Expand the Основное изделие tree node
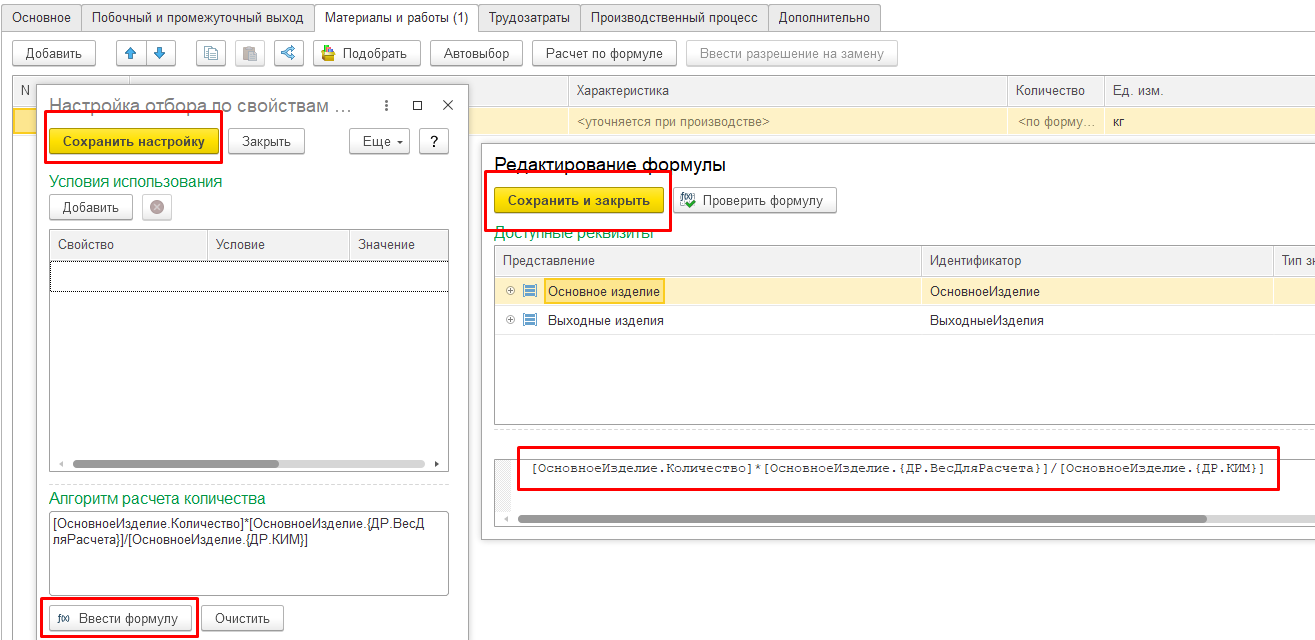The height and width of the screenshot is (640, 1315). coord(510,291)
